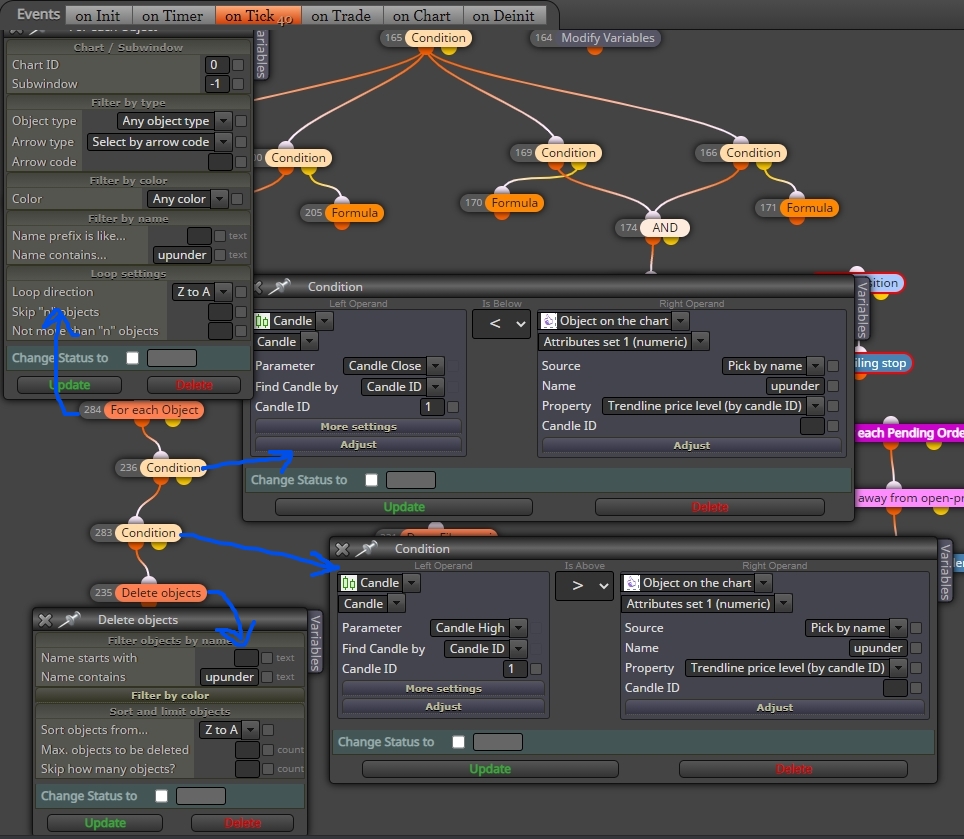Click the pin icon beside upper Condition title
The height and width of the screenshot is (839, 964).
(280, 286)
